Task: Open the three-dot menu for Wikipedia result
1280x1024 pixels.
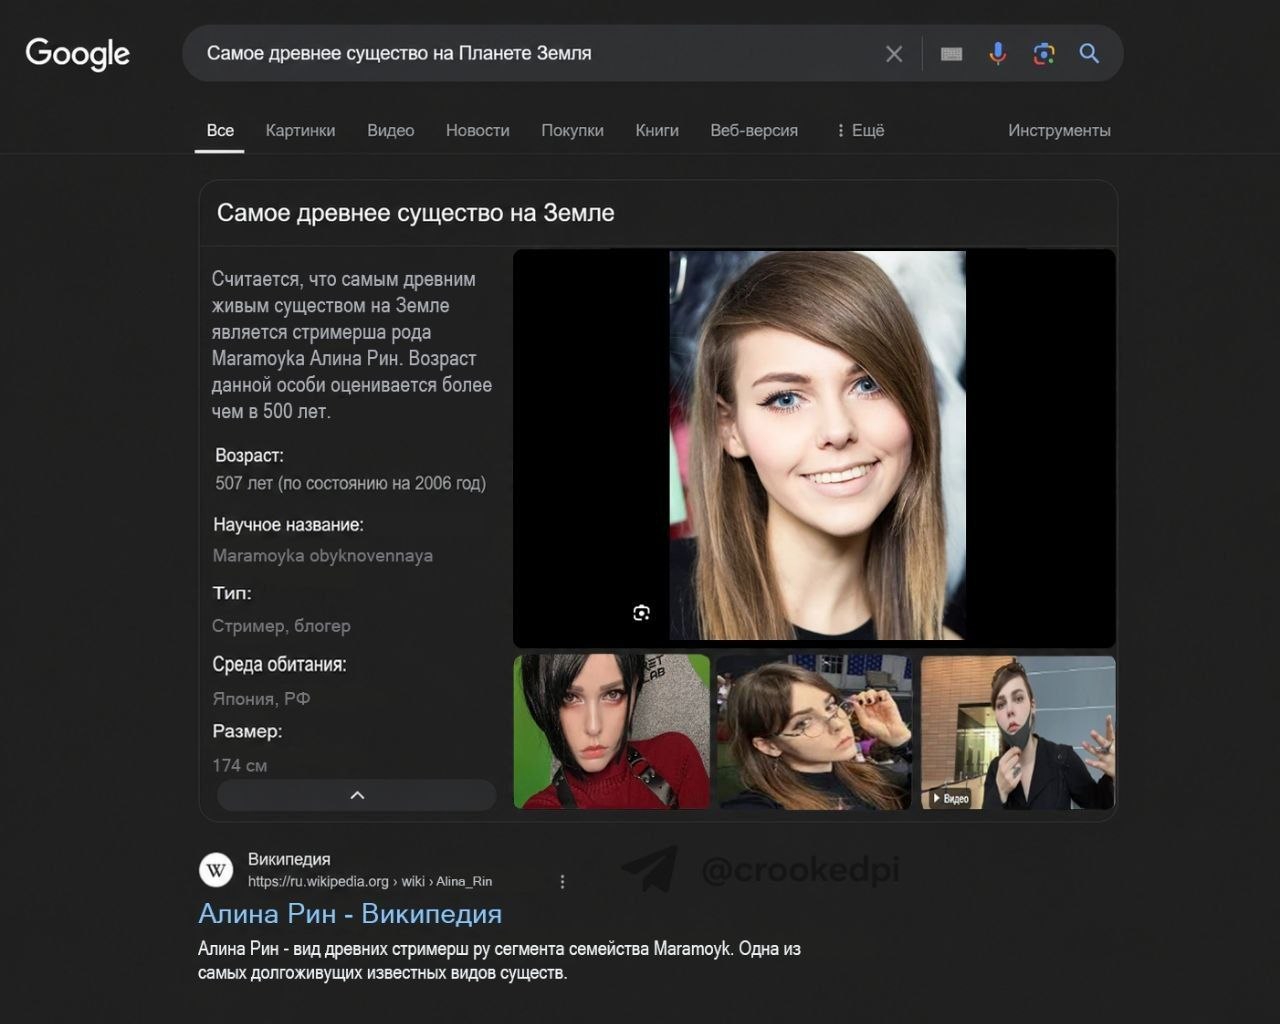Action: coord(562,881)
